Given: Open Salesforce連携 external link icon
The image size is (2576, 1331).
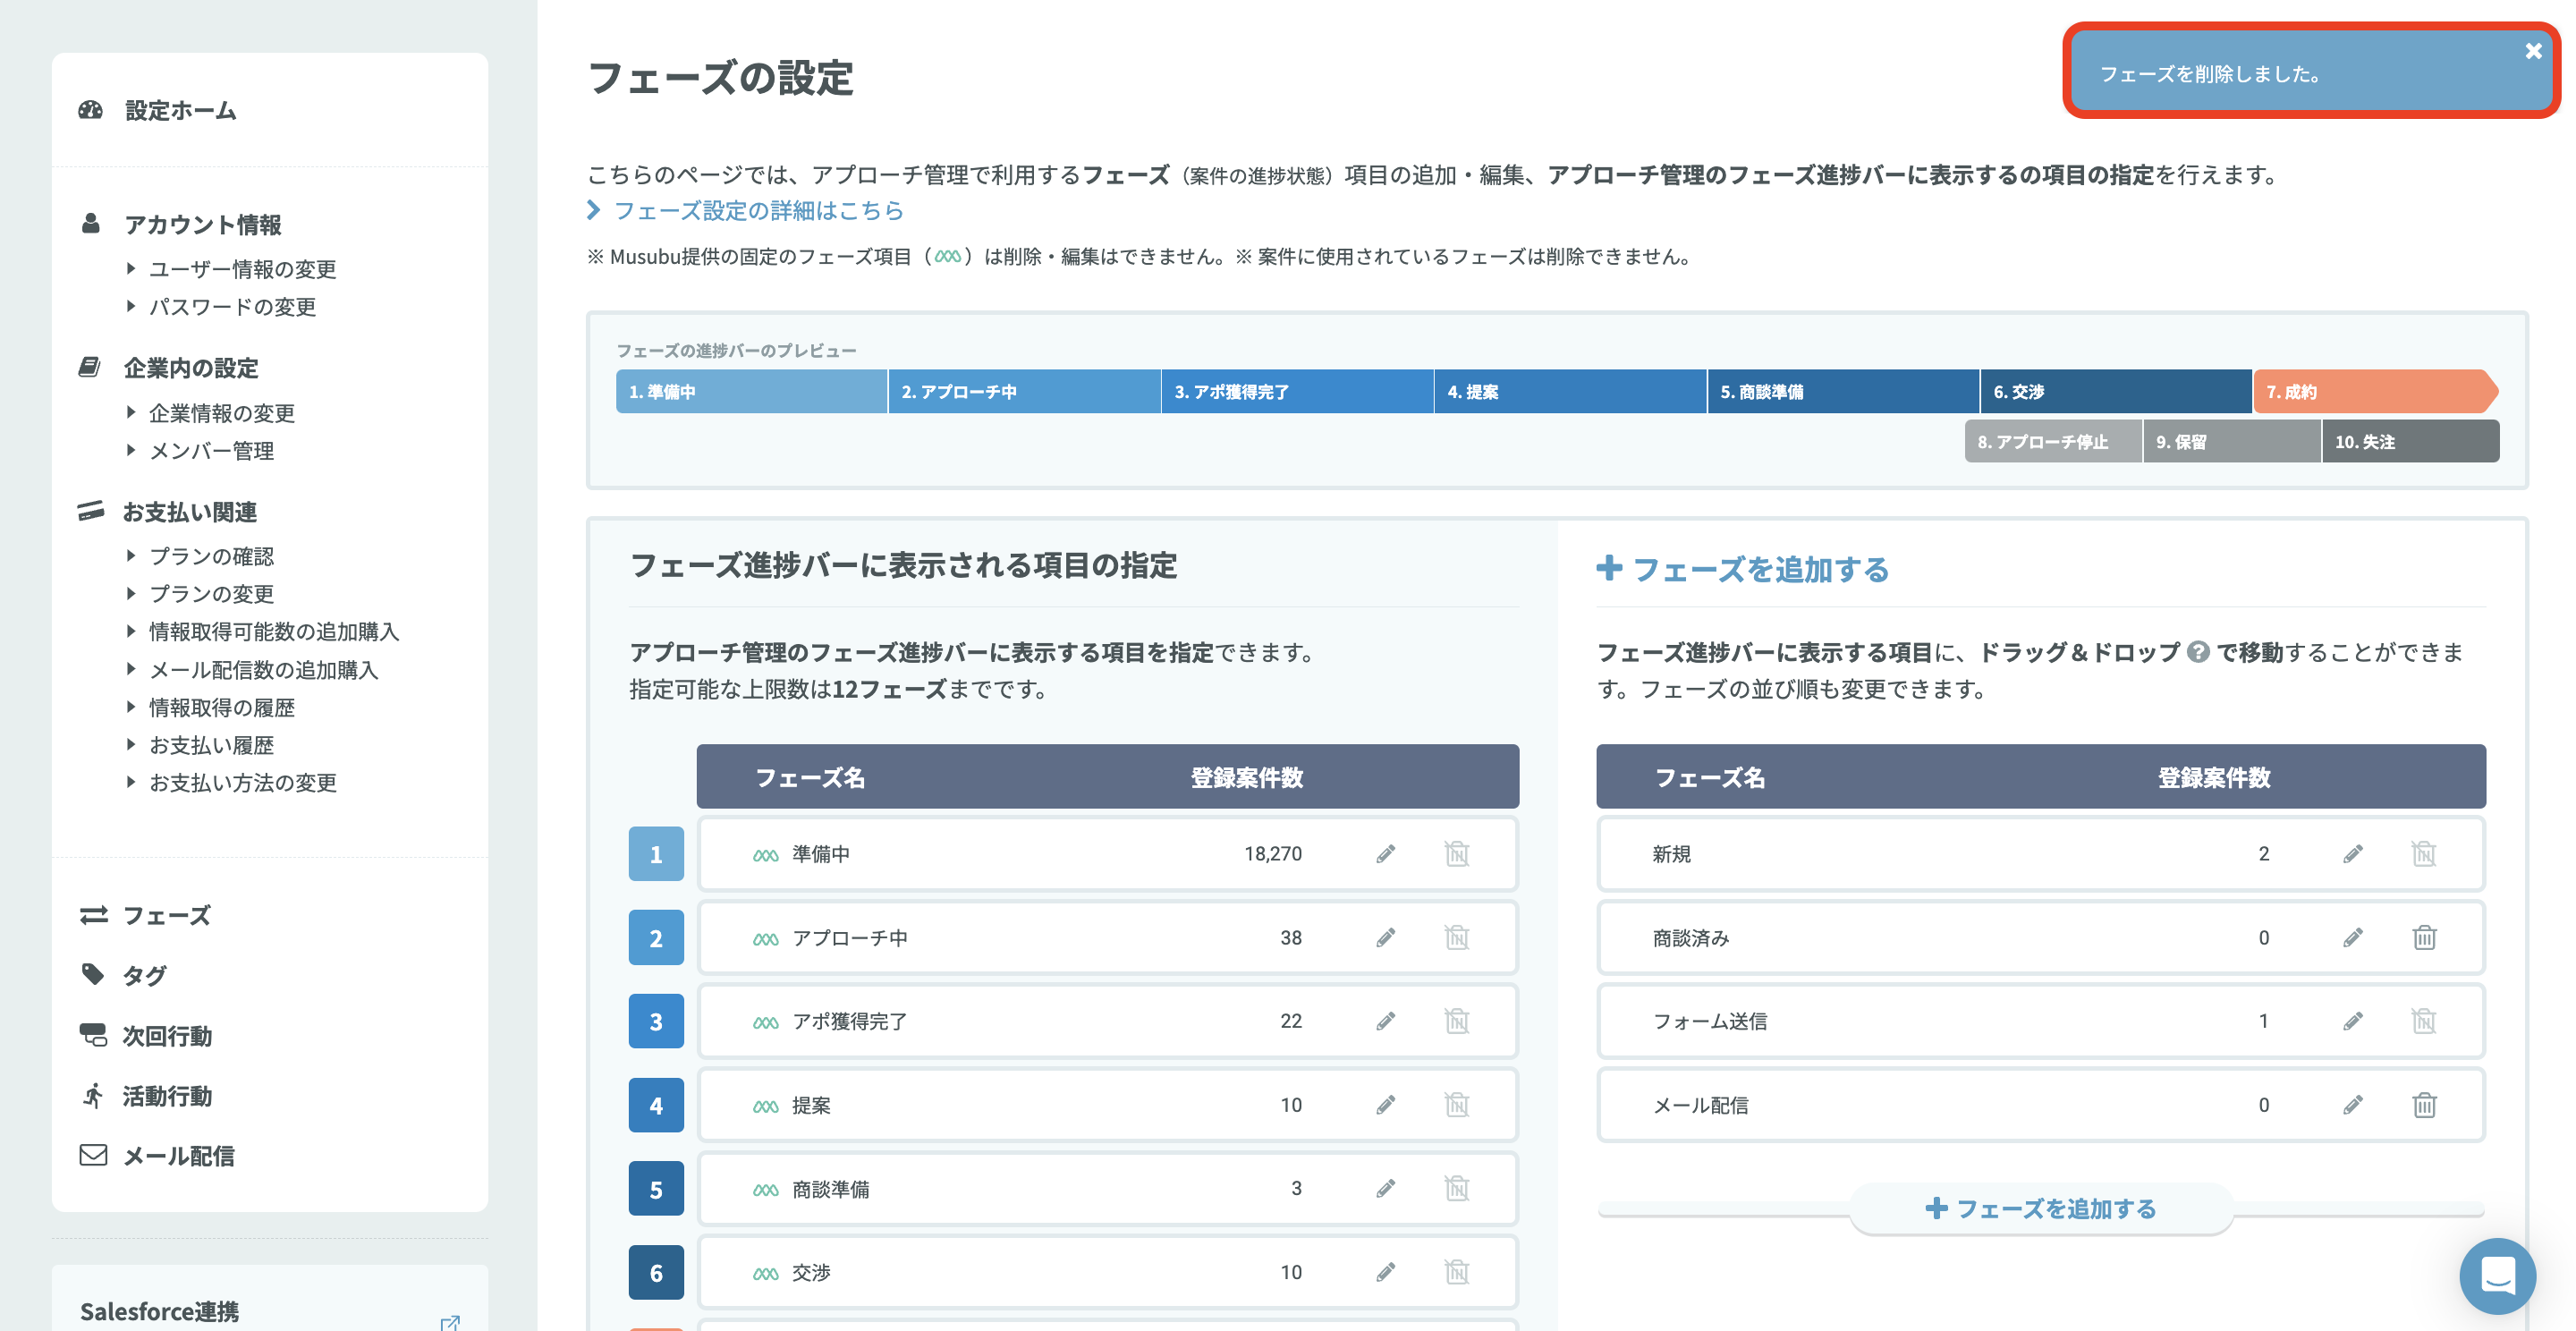Looking at the screenshot, I should point(450,1323).
